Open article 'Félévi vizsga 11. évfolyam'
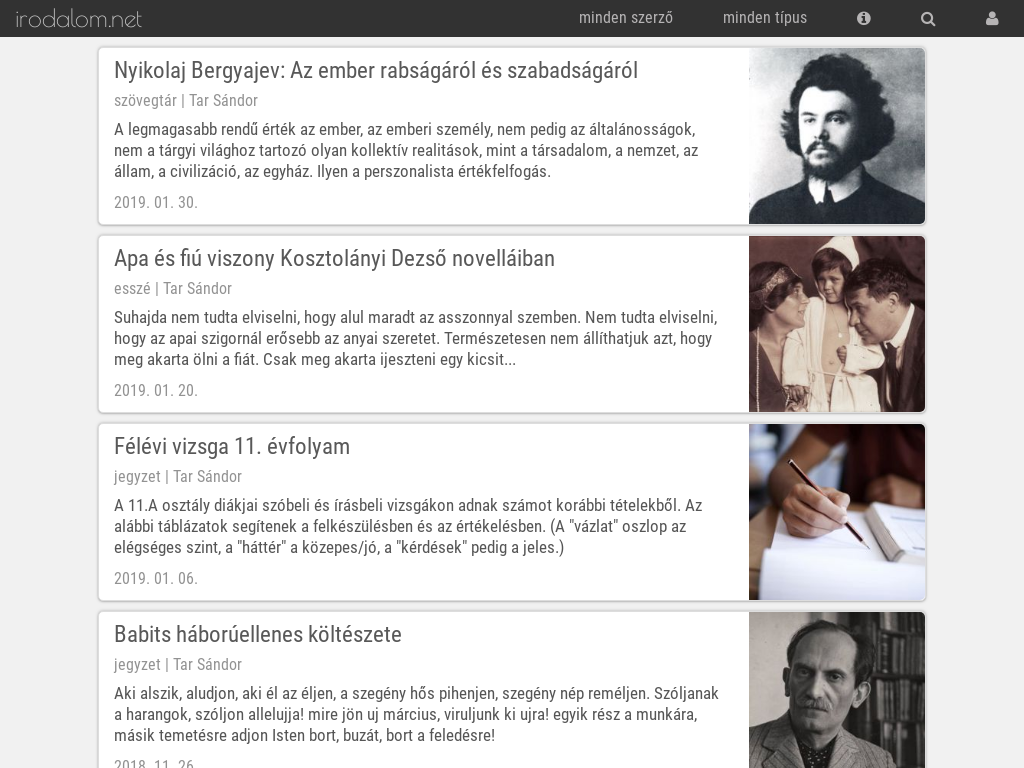Image resolution: width=1024 pixels, height=768 pixels. 232,447
